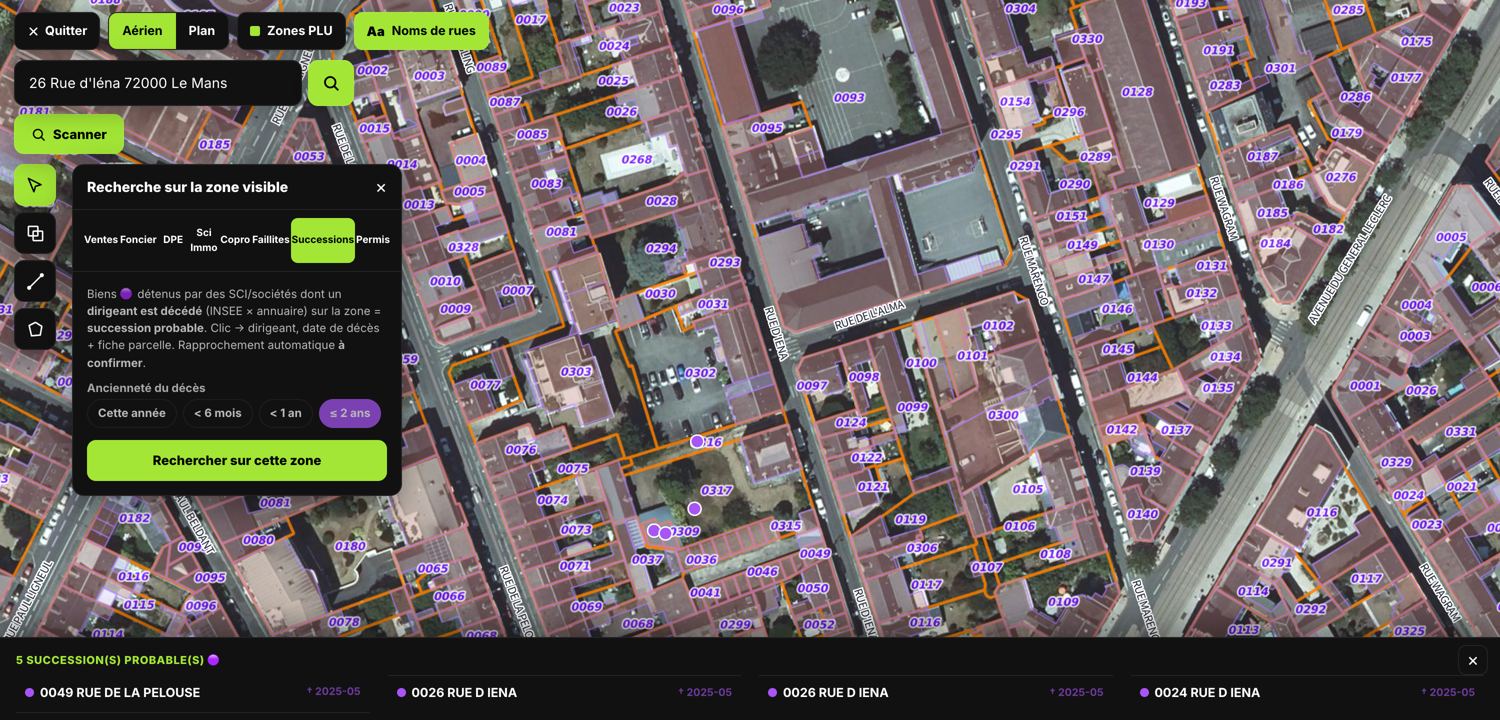The image size is (1500, 720).
Task: Filter deaths to Cette année
Action: pos(132,413)
